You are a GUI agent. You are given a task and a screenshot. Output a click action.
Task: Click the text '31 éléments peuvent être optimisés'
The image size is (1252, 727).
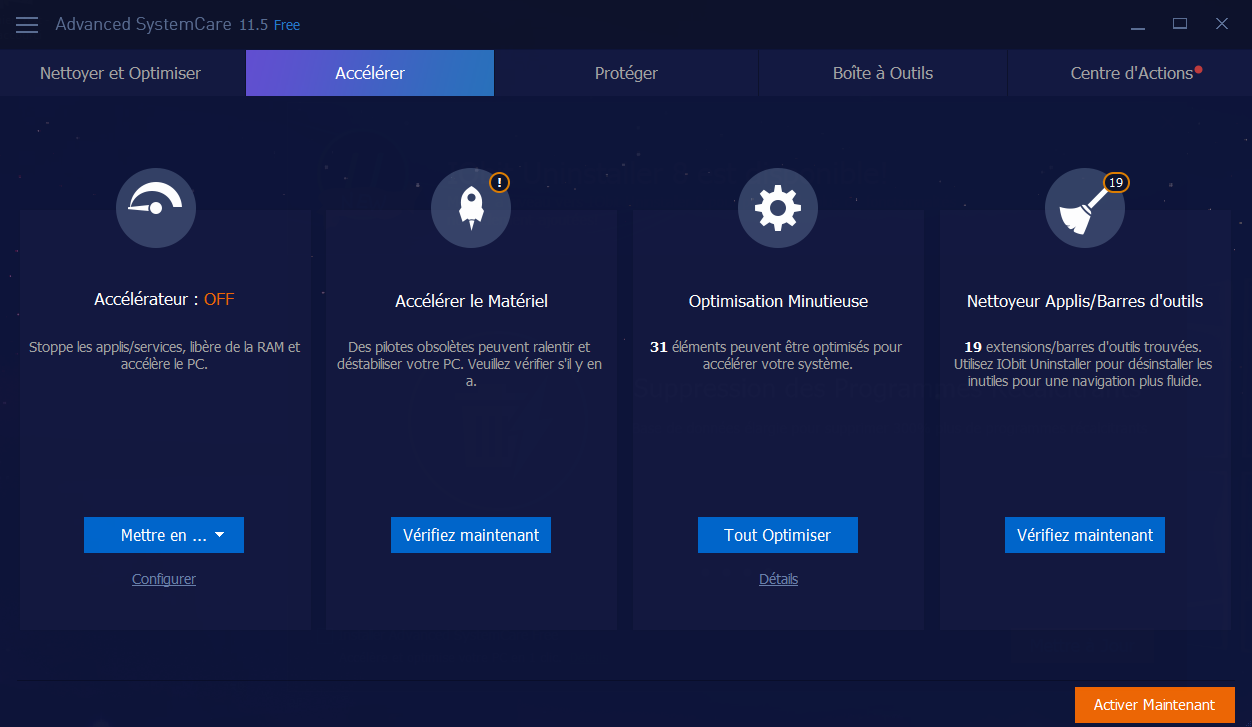[777, 355]
